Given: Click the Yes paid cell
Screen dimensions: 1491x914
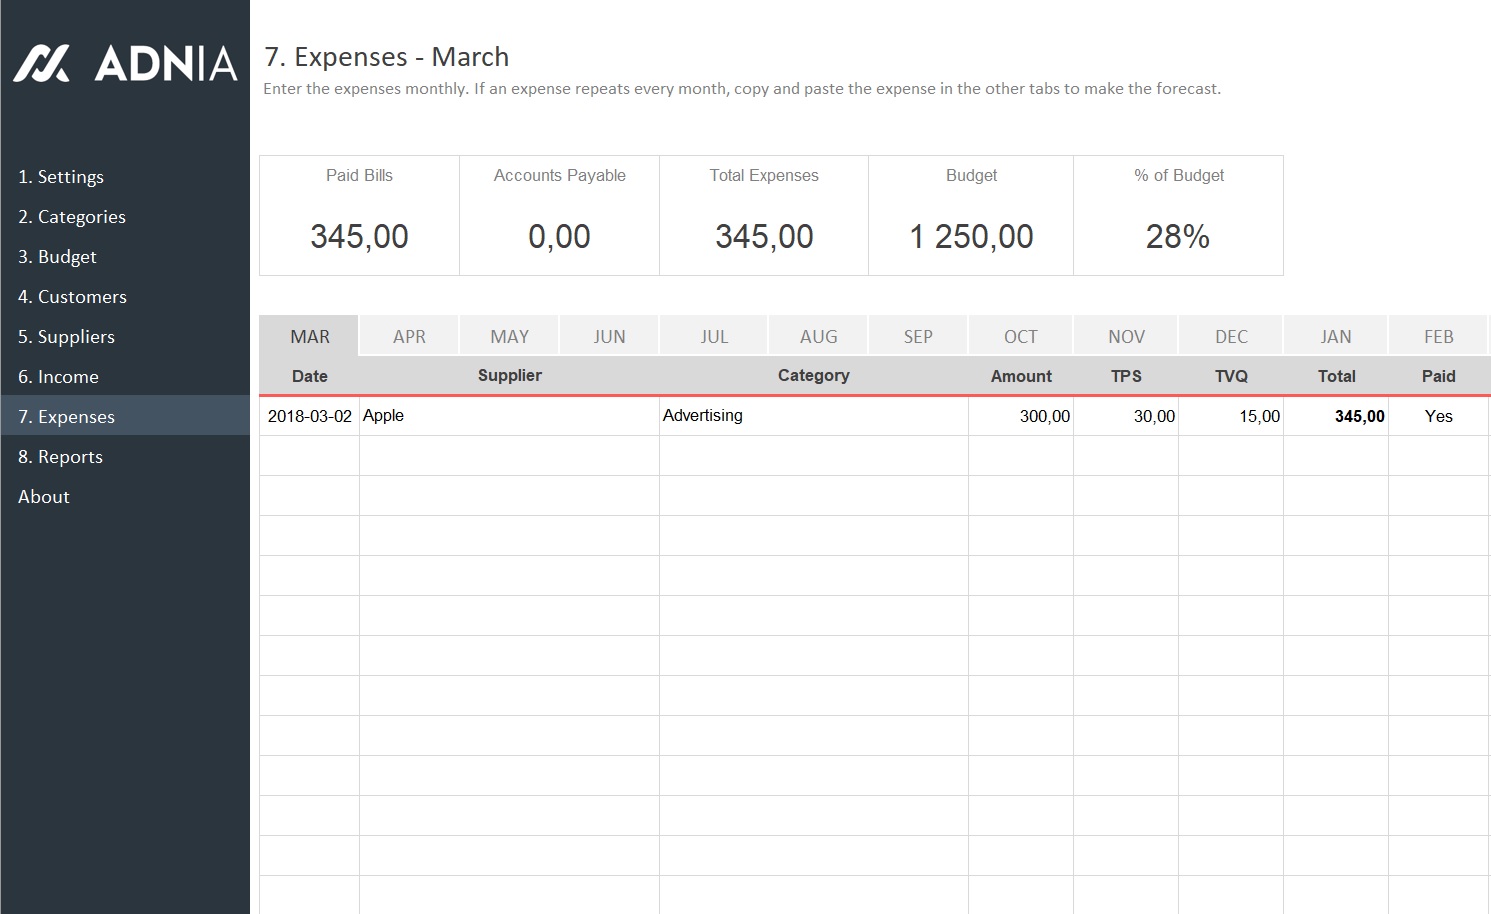Looking at the screenshot, I should (x=1439, y=416).
